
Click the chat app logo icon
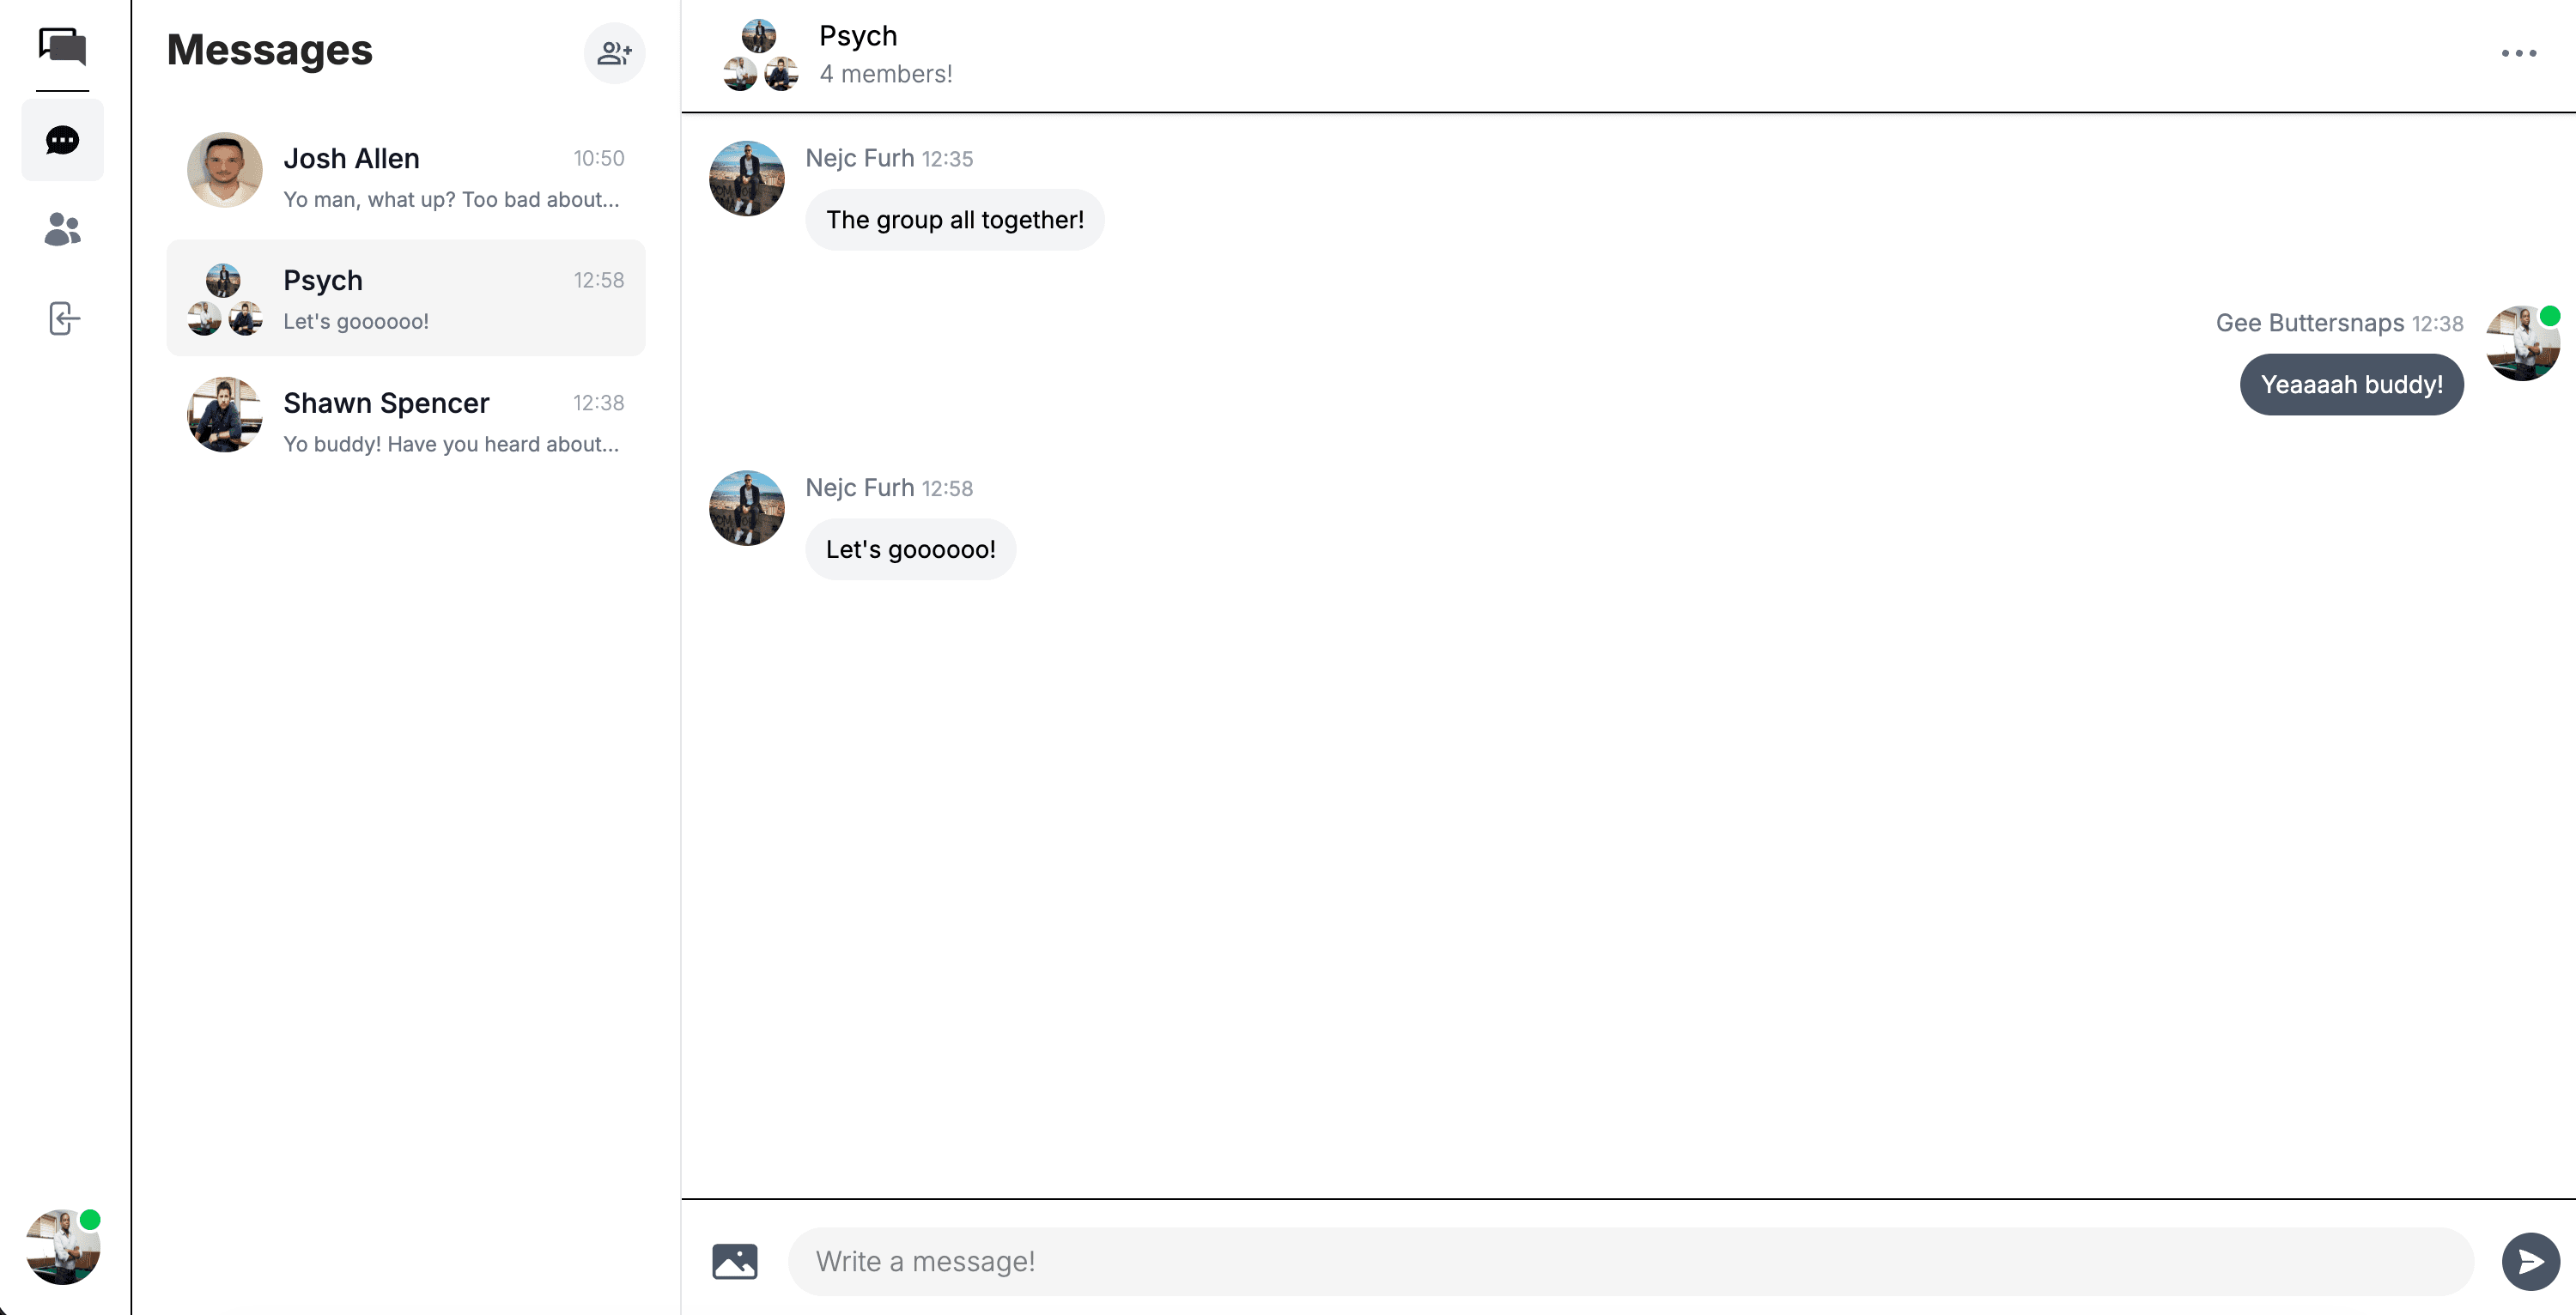(62, 46)
